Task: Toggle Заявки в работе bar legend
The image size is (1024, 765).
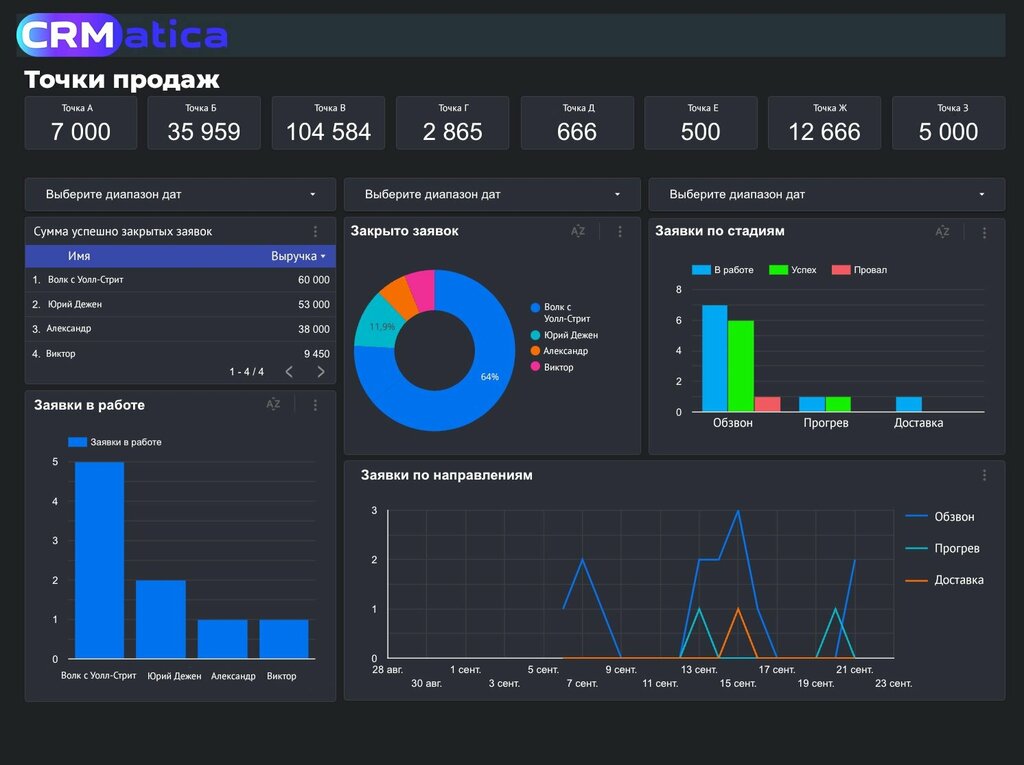Action: tap(115, 442)
